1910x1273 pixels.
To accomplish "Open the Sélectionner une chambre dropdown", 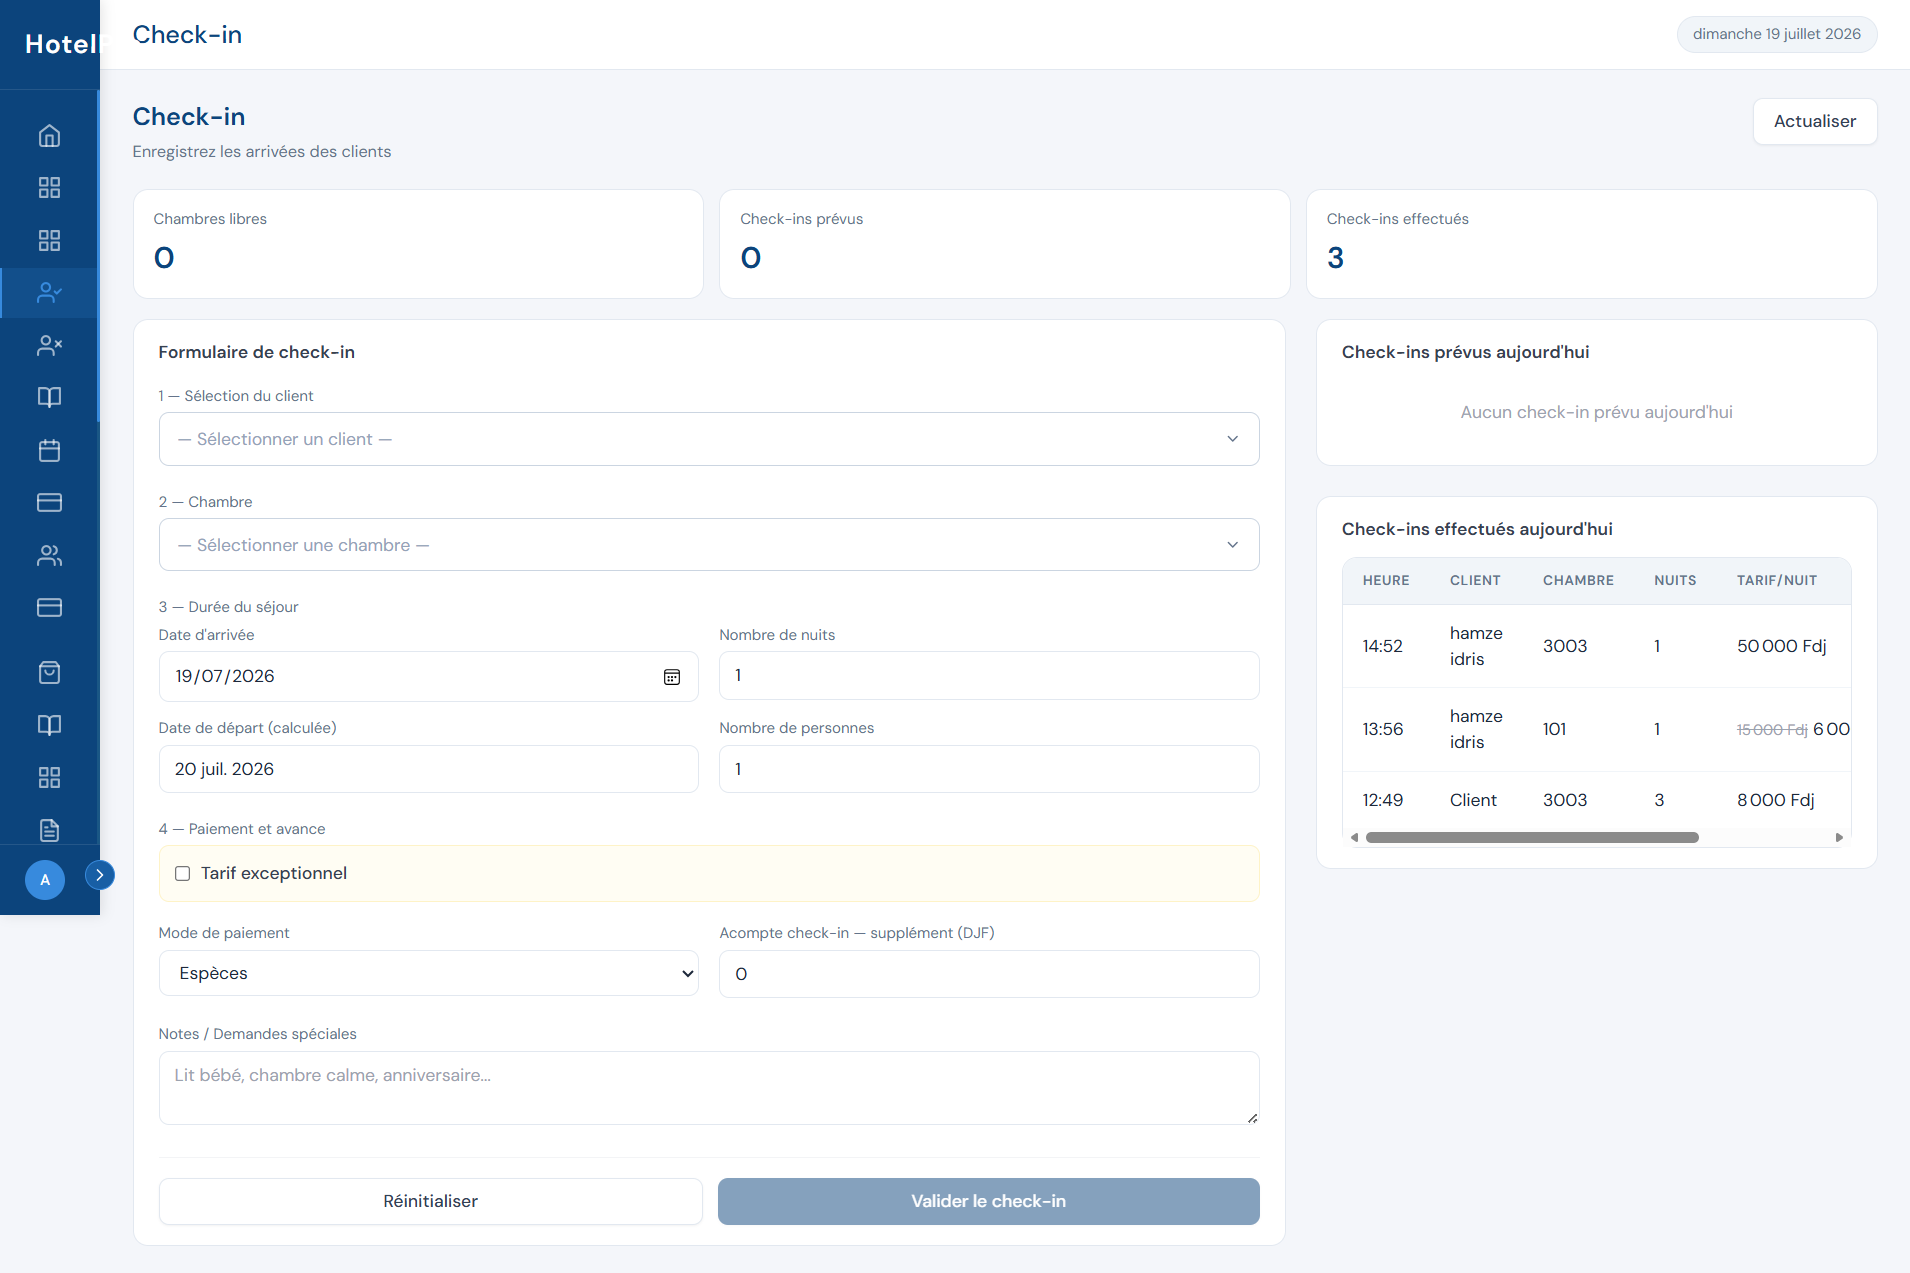I will pos(708,545).
